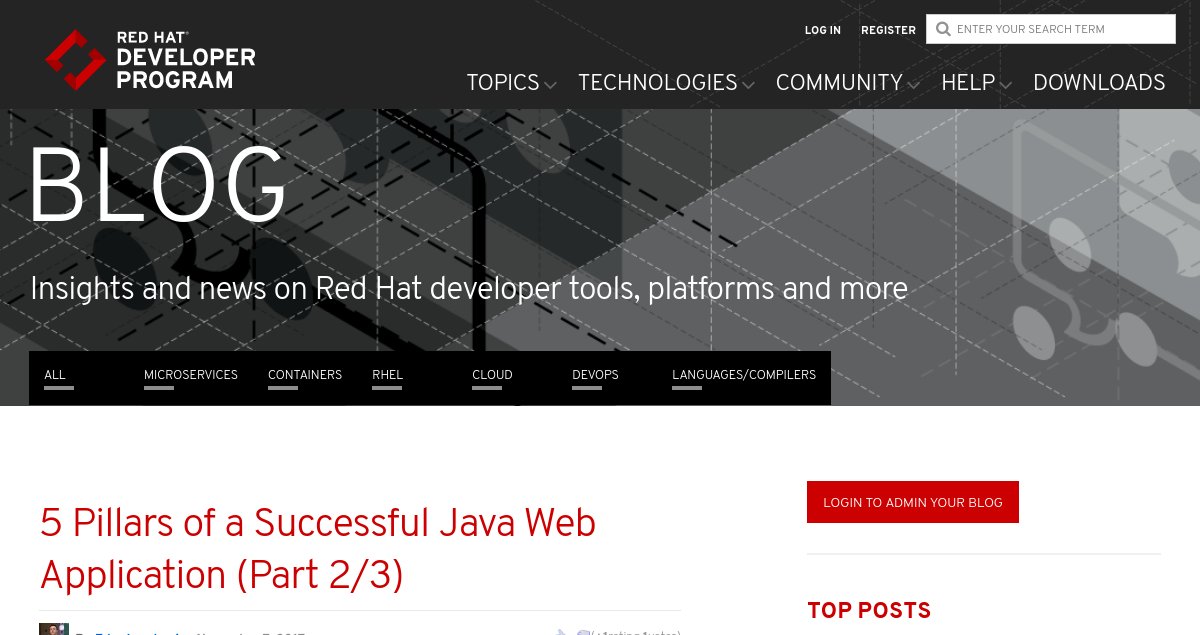Open the COMMUNITY dropdown chevron

tap(913, 86)
